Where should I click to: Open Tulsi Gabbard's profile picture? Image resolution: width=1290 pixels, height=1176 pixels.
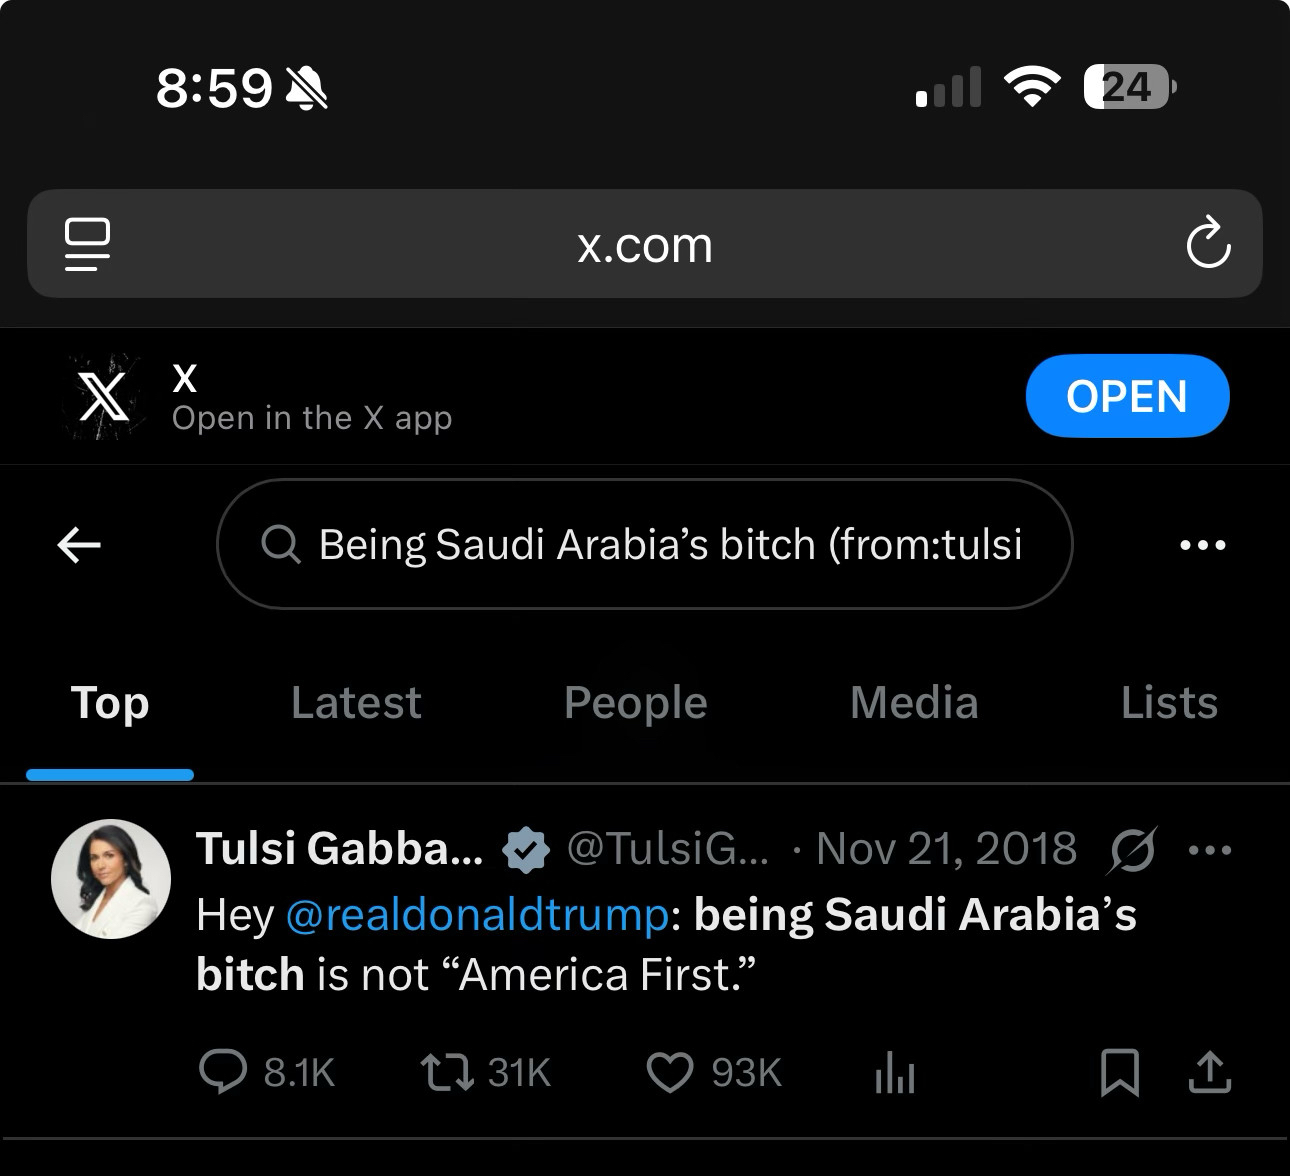point(111,879)
